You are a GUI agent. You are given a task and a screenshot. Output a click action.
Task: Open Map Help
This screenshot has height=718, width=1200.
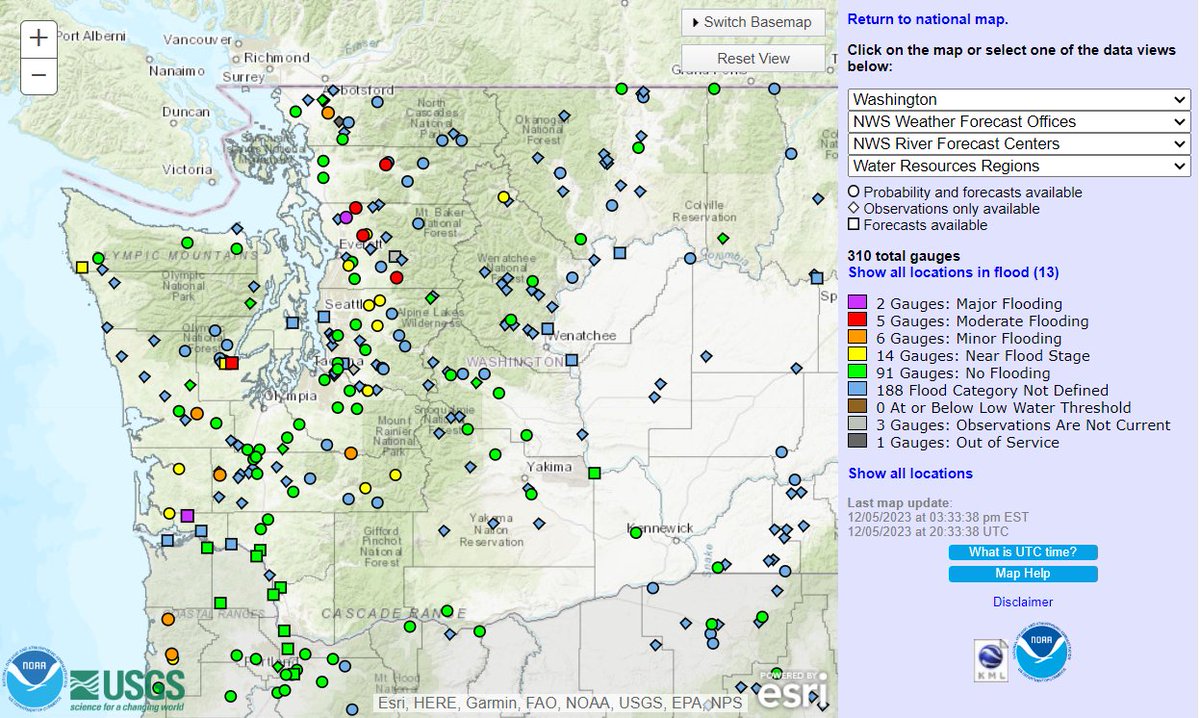pyautogui.click(x=1022, y=574)
